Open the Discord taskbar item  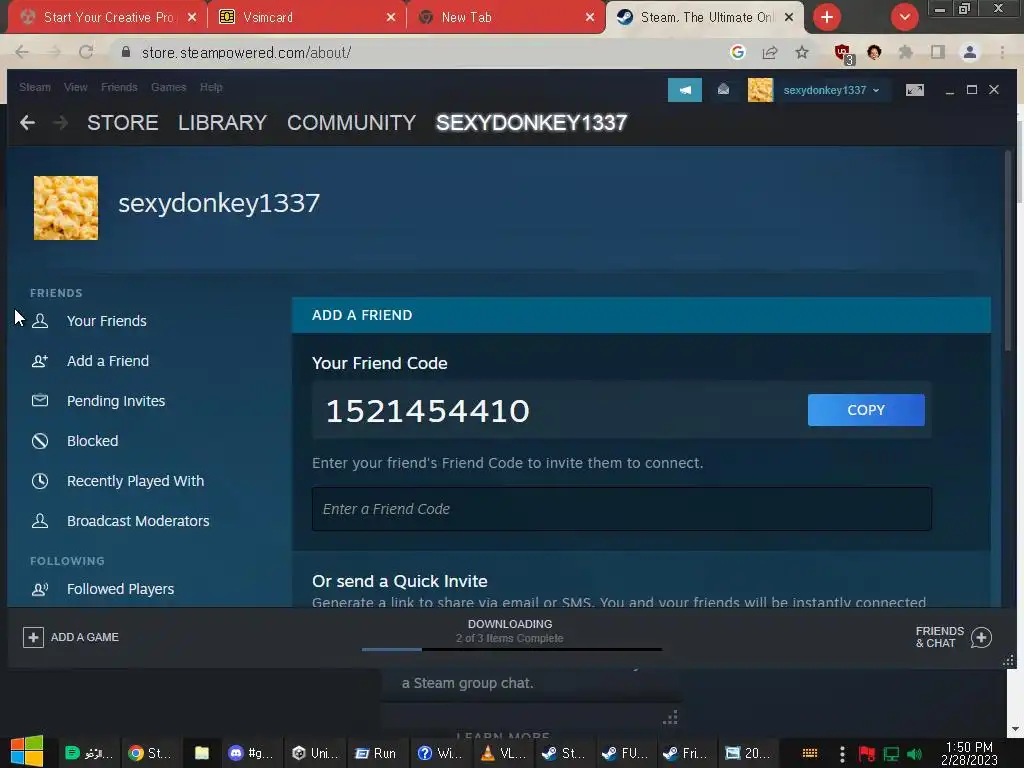click(x=251, y=753)
